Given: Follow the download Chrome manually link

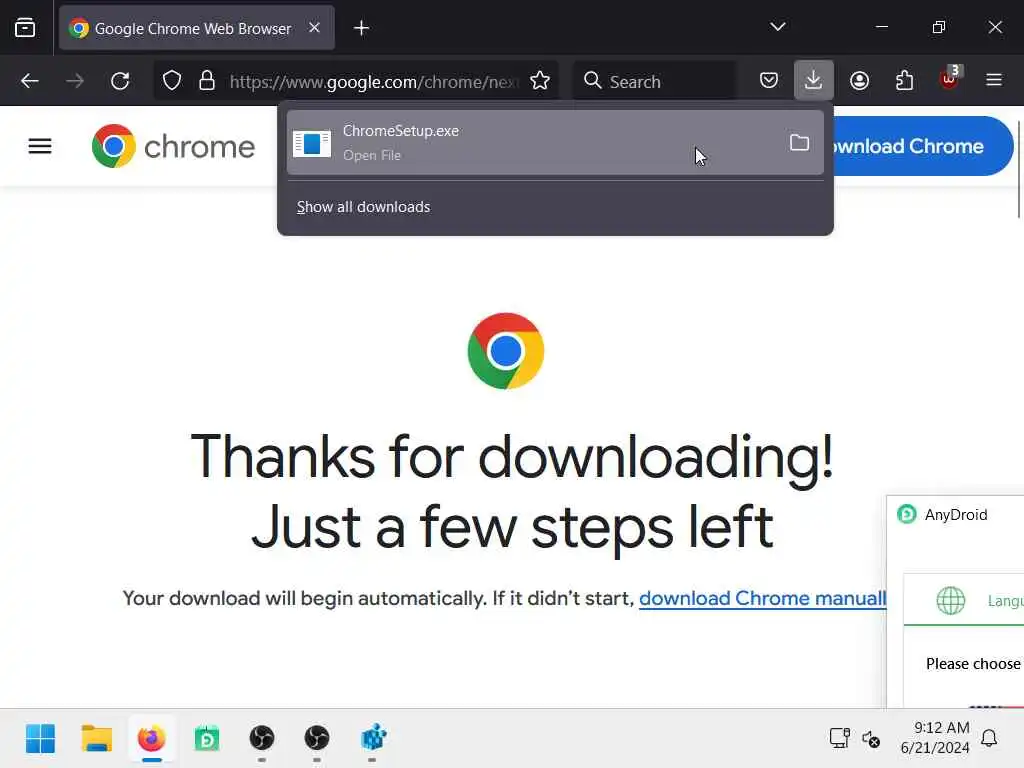Looking at the screenshot, I should (x=763, y=598).
